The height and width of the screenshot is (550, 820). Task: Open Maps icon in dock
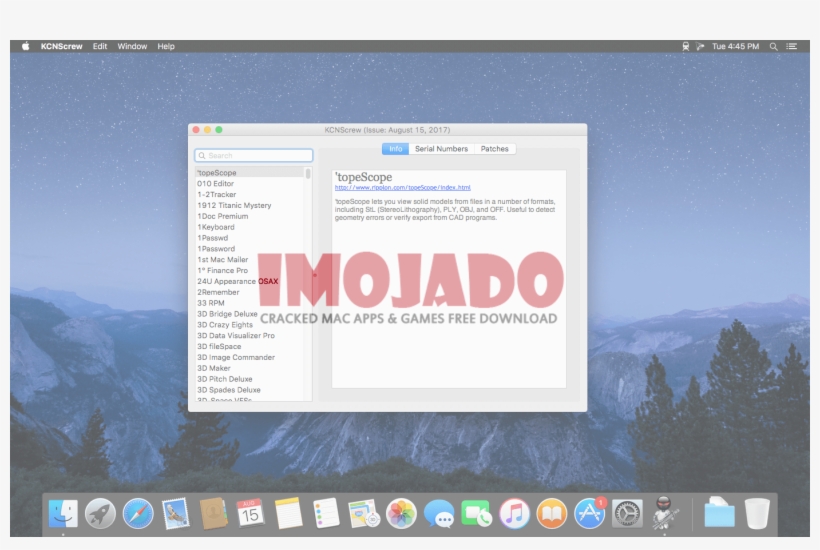coord(364,513)
